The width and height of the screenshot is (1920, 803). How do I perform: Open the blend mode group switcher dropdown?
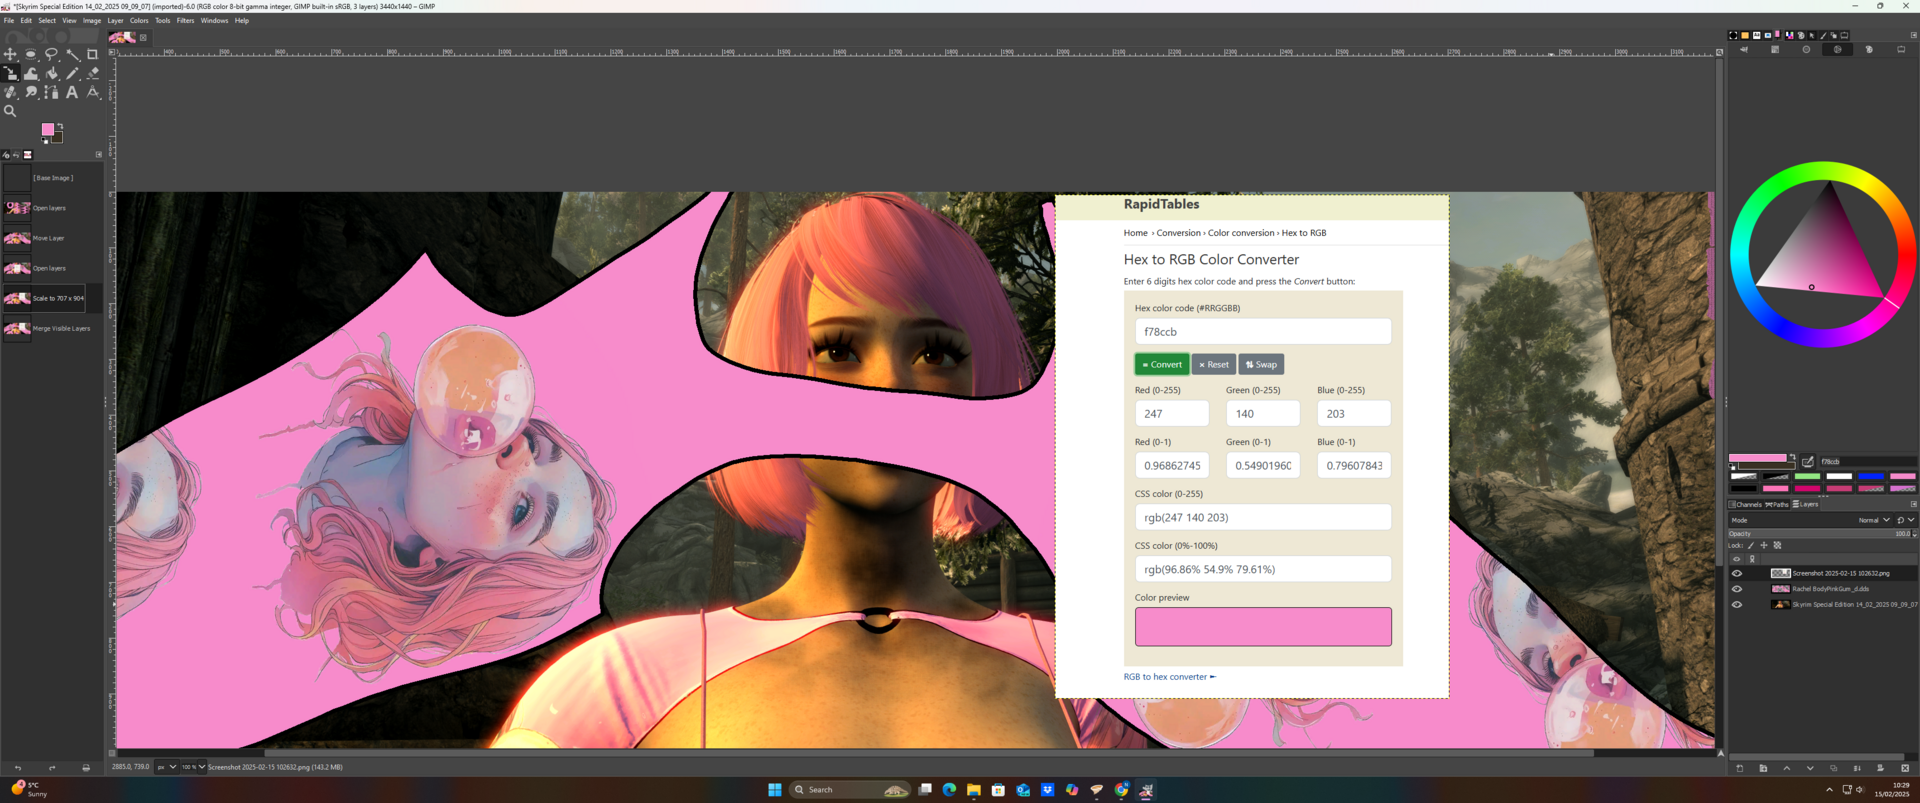[x=1906, y=520]
